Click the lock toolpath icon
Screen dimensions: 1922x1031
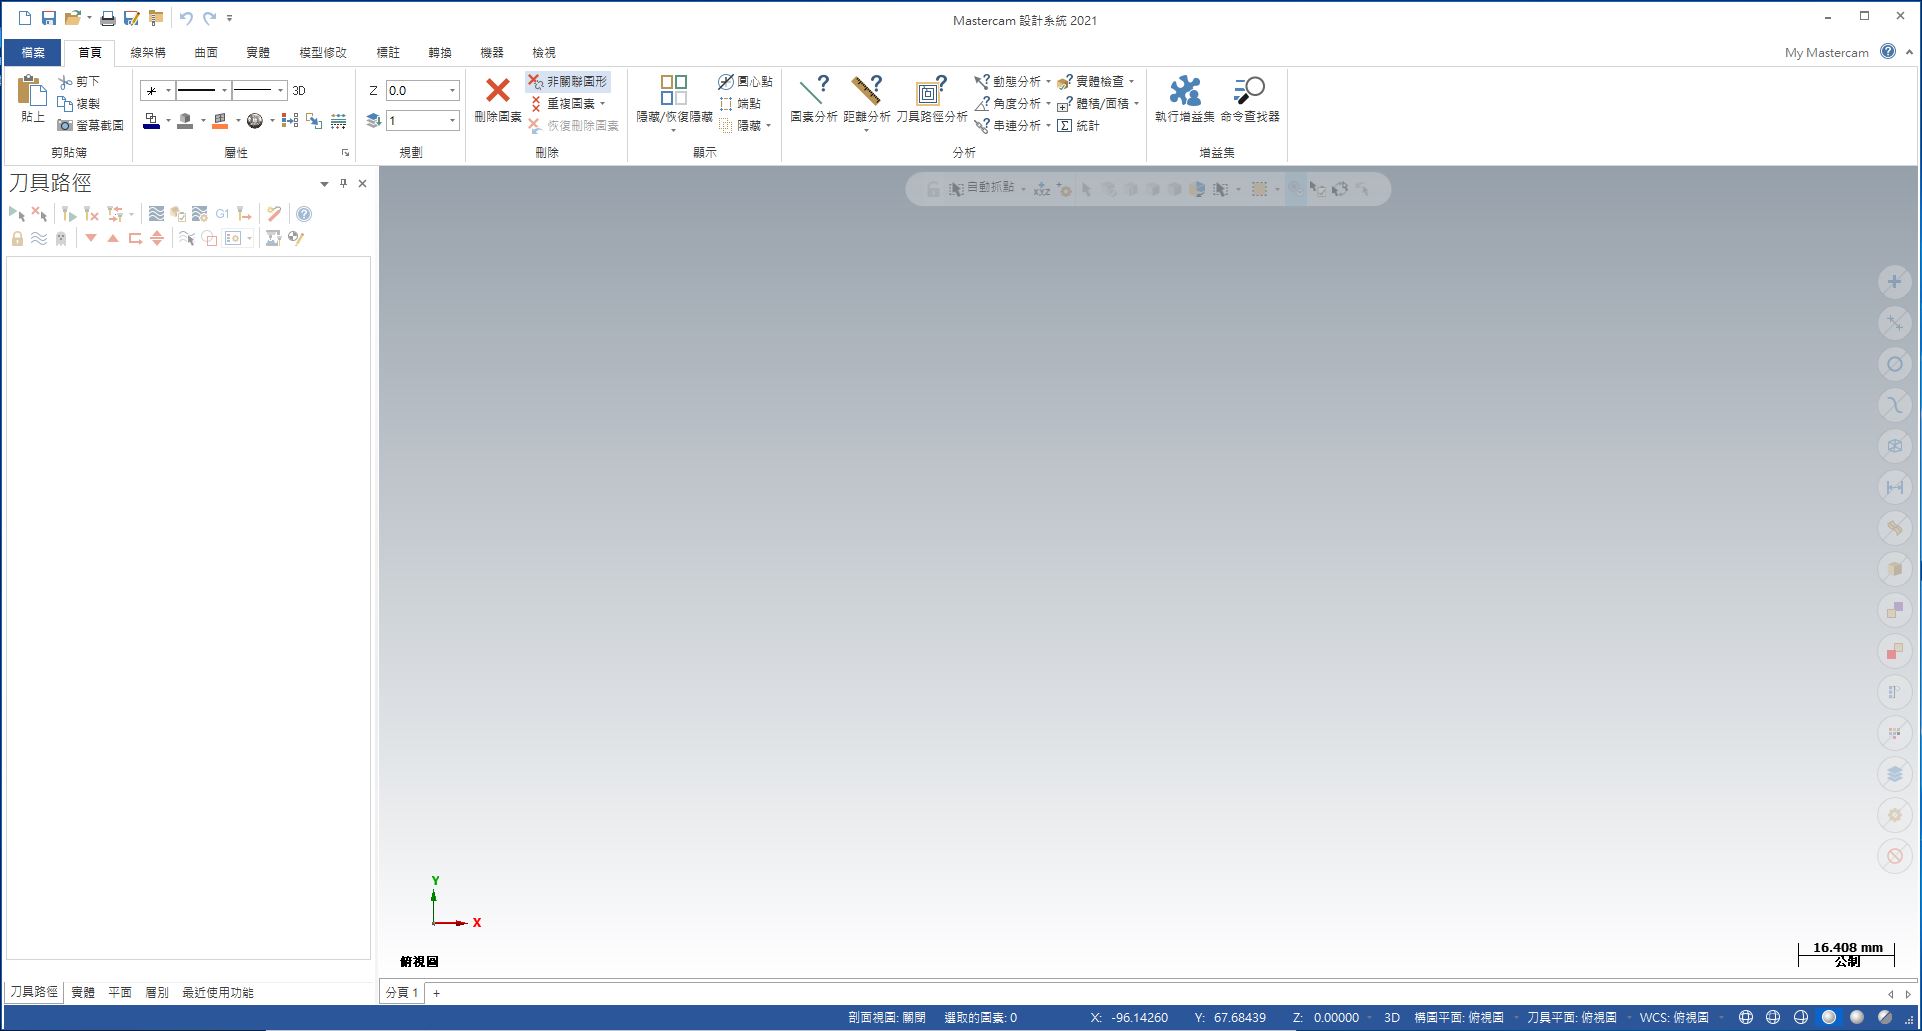tap(17, 238)
